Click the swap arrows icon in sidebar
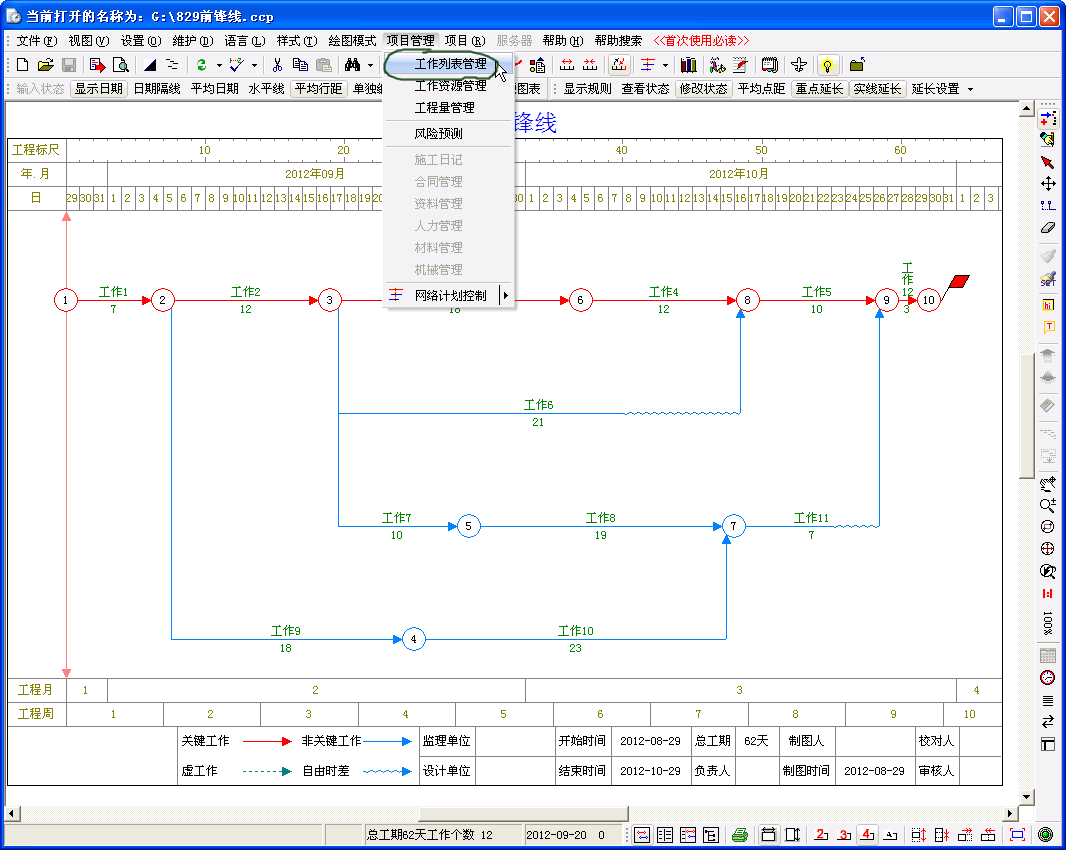The height and width of the screenshot is (850, 1066). (1048, 721)
